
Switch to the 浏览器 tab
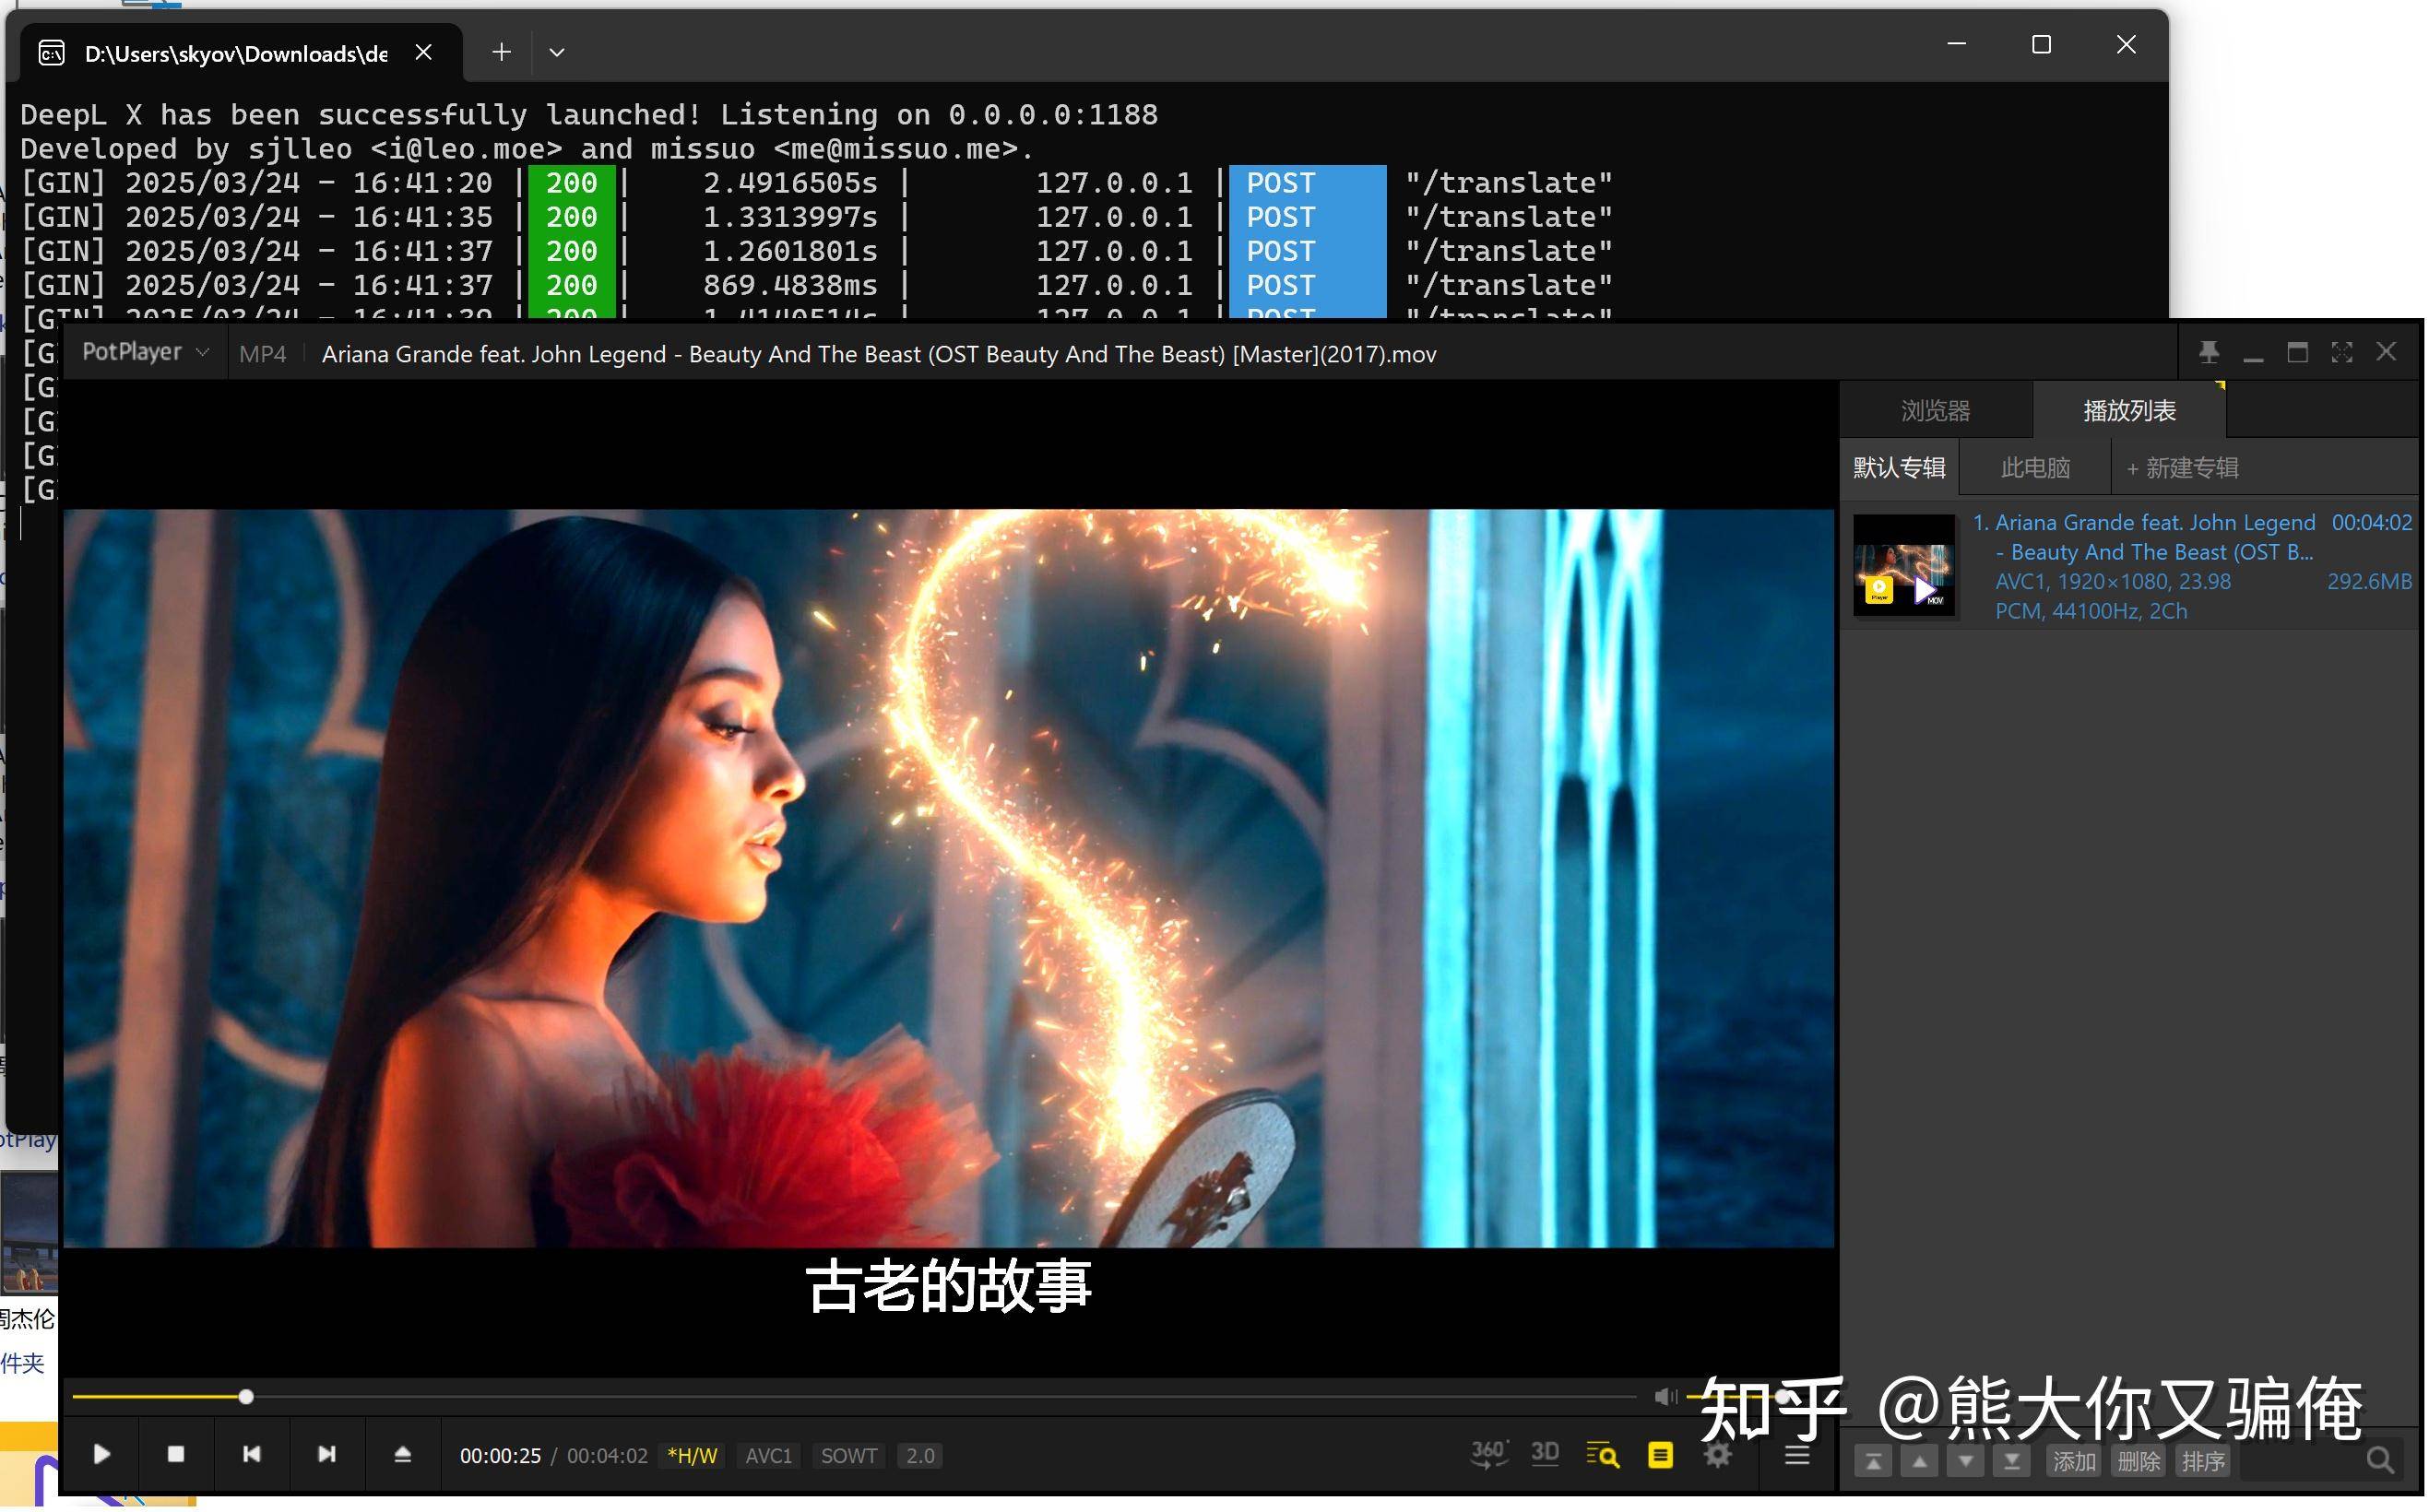[x=1935, y=411]
